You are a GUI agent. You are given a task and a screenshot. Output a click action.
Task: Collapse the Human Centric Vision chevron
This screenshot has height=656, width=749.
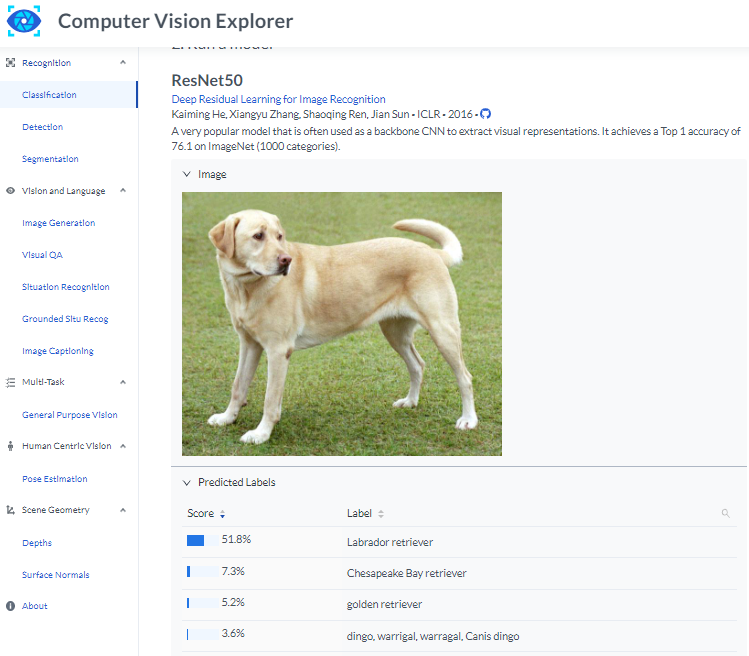(123, 446)
